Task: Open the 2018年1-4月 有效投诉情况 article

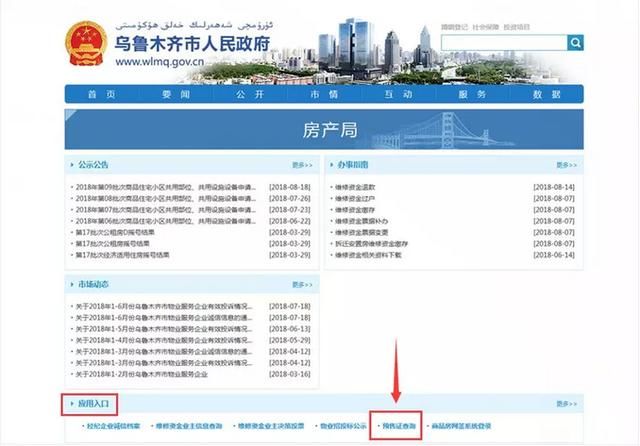Action: (x=164, y=340)
